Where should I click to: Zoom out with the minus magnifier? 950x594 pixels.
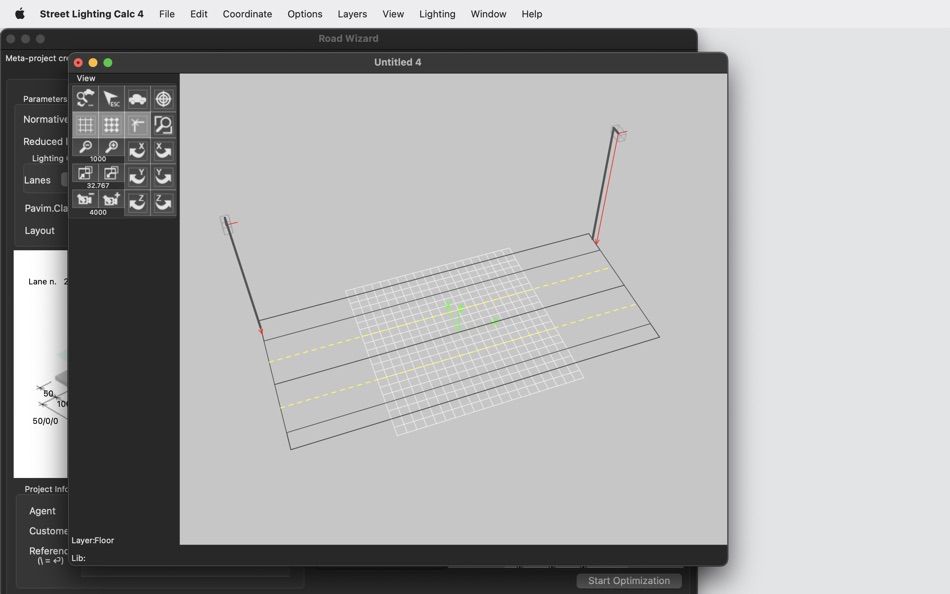coord(85,147)
